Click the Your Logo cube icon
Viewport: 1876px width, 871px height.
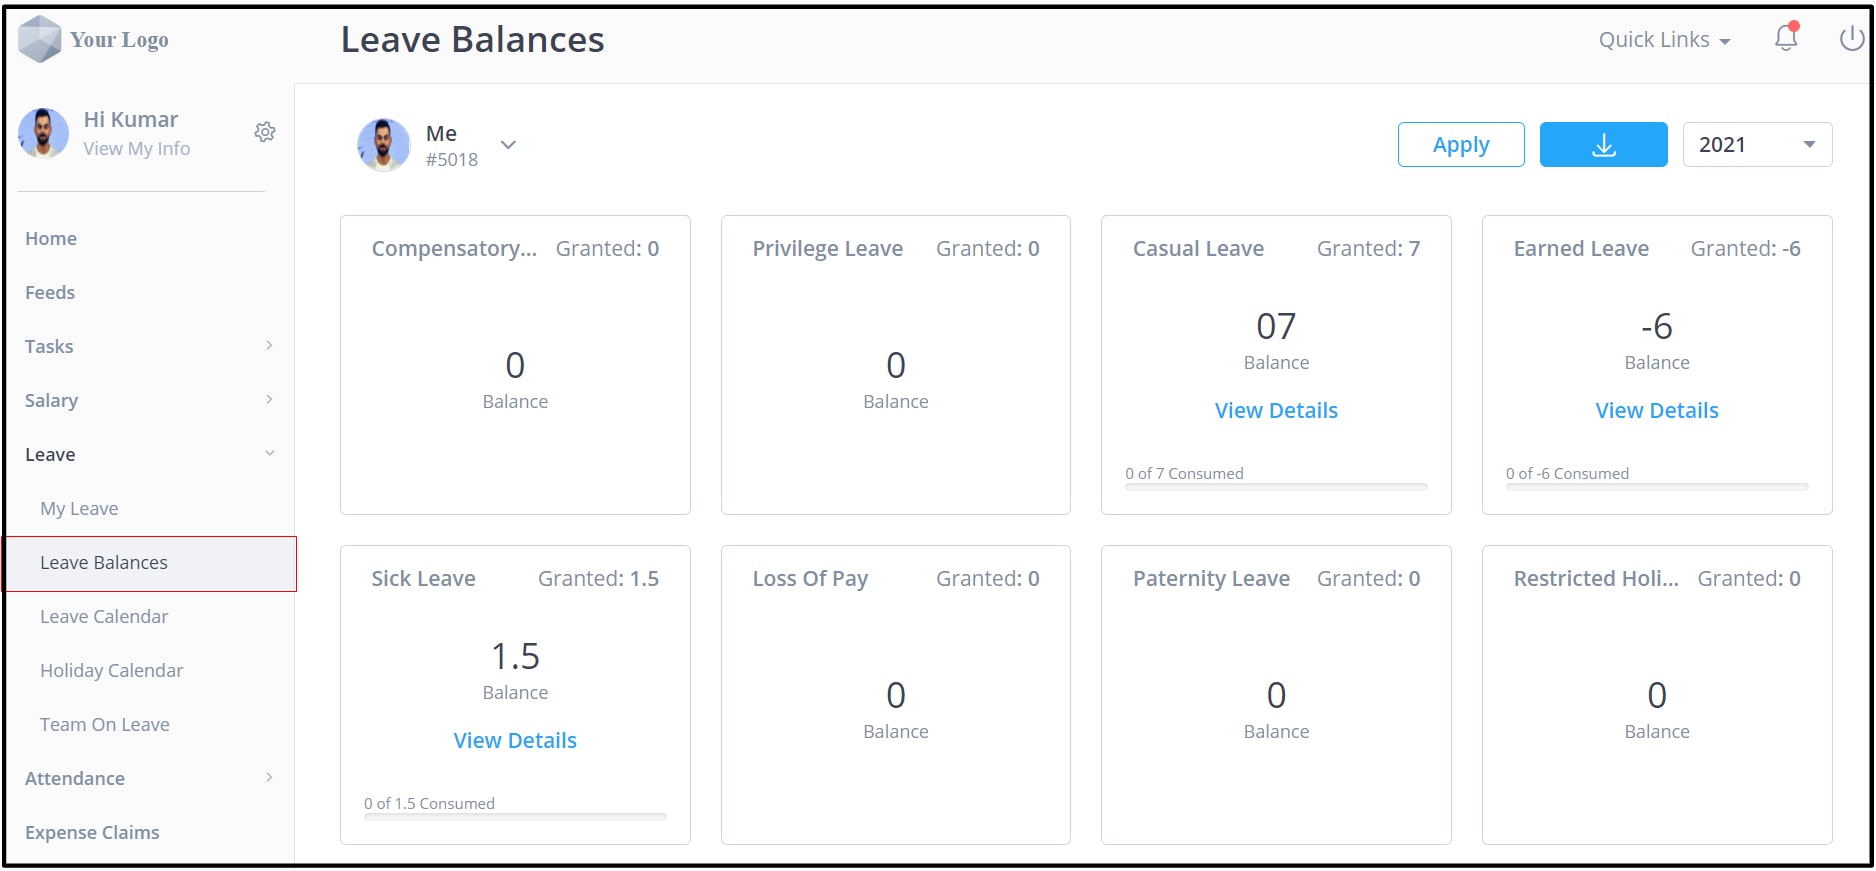pos(40,39)
